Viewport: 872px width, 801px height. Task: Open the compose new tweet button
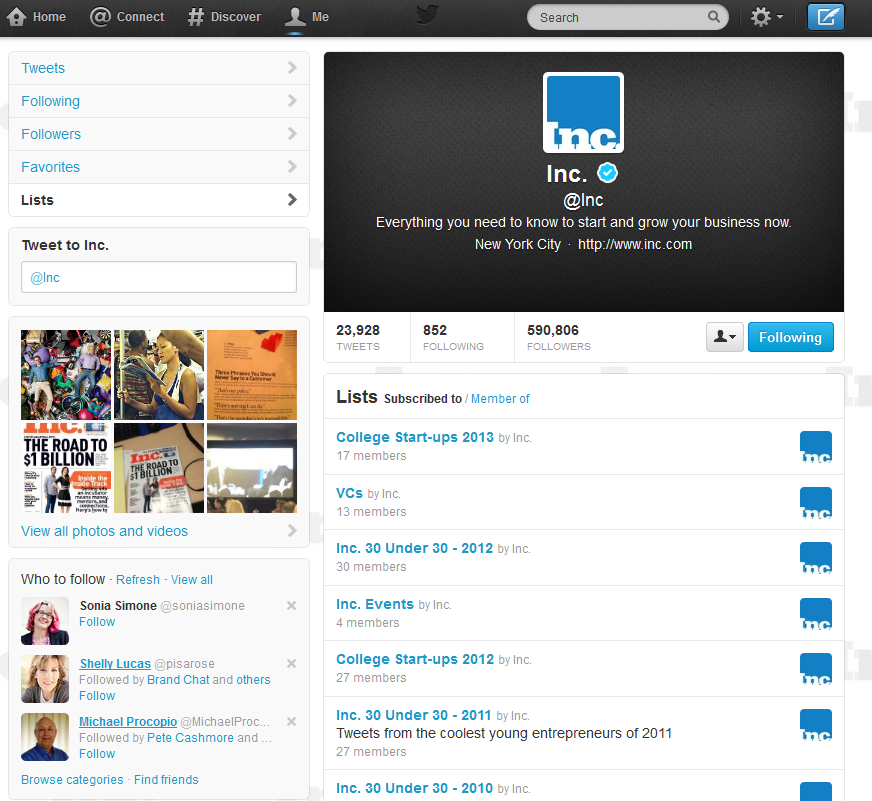(826, 17)
